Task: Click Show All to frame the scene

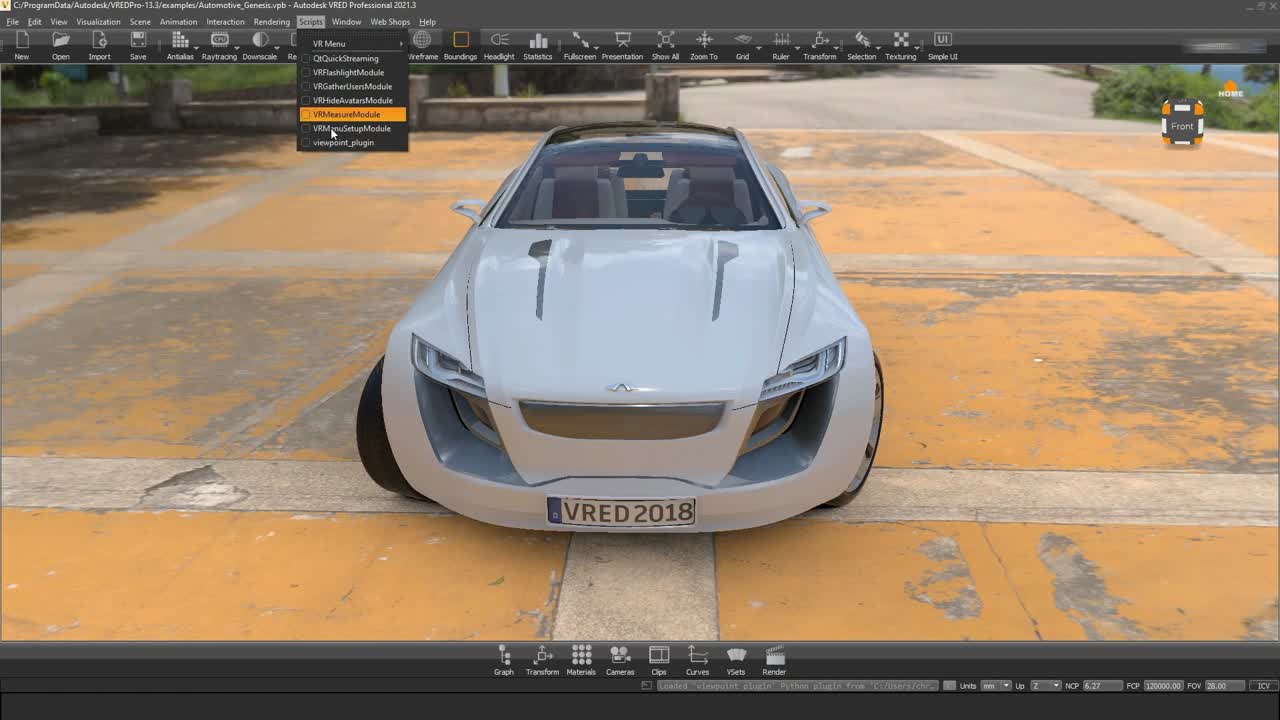Action: coord(665,45)
